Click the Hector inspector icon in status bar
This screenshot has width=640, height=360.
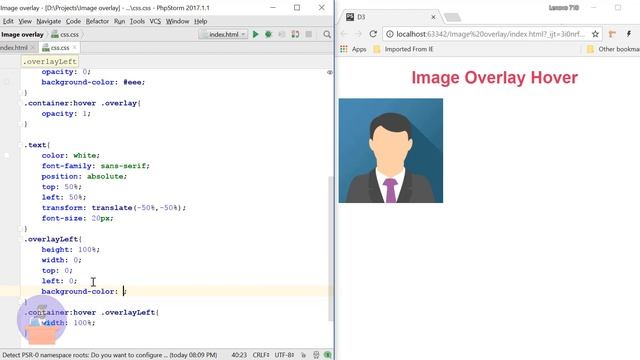pyautogui.click(x=316, y=355)
